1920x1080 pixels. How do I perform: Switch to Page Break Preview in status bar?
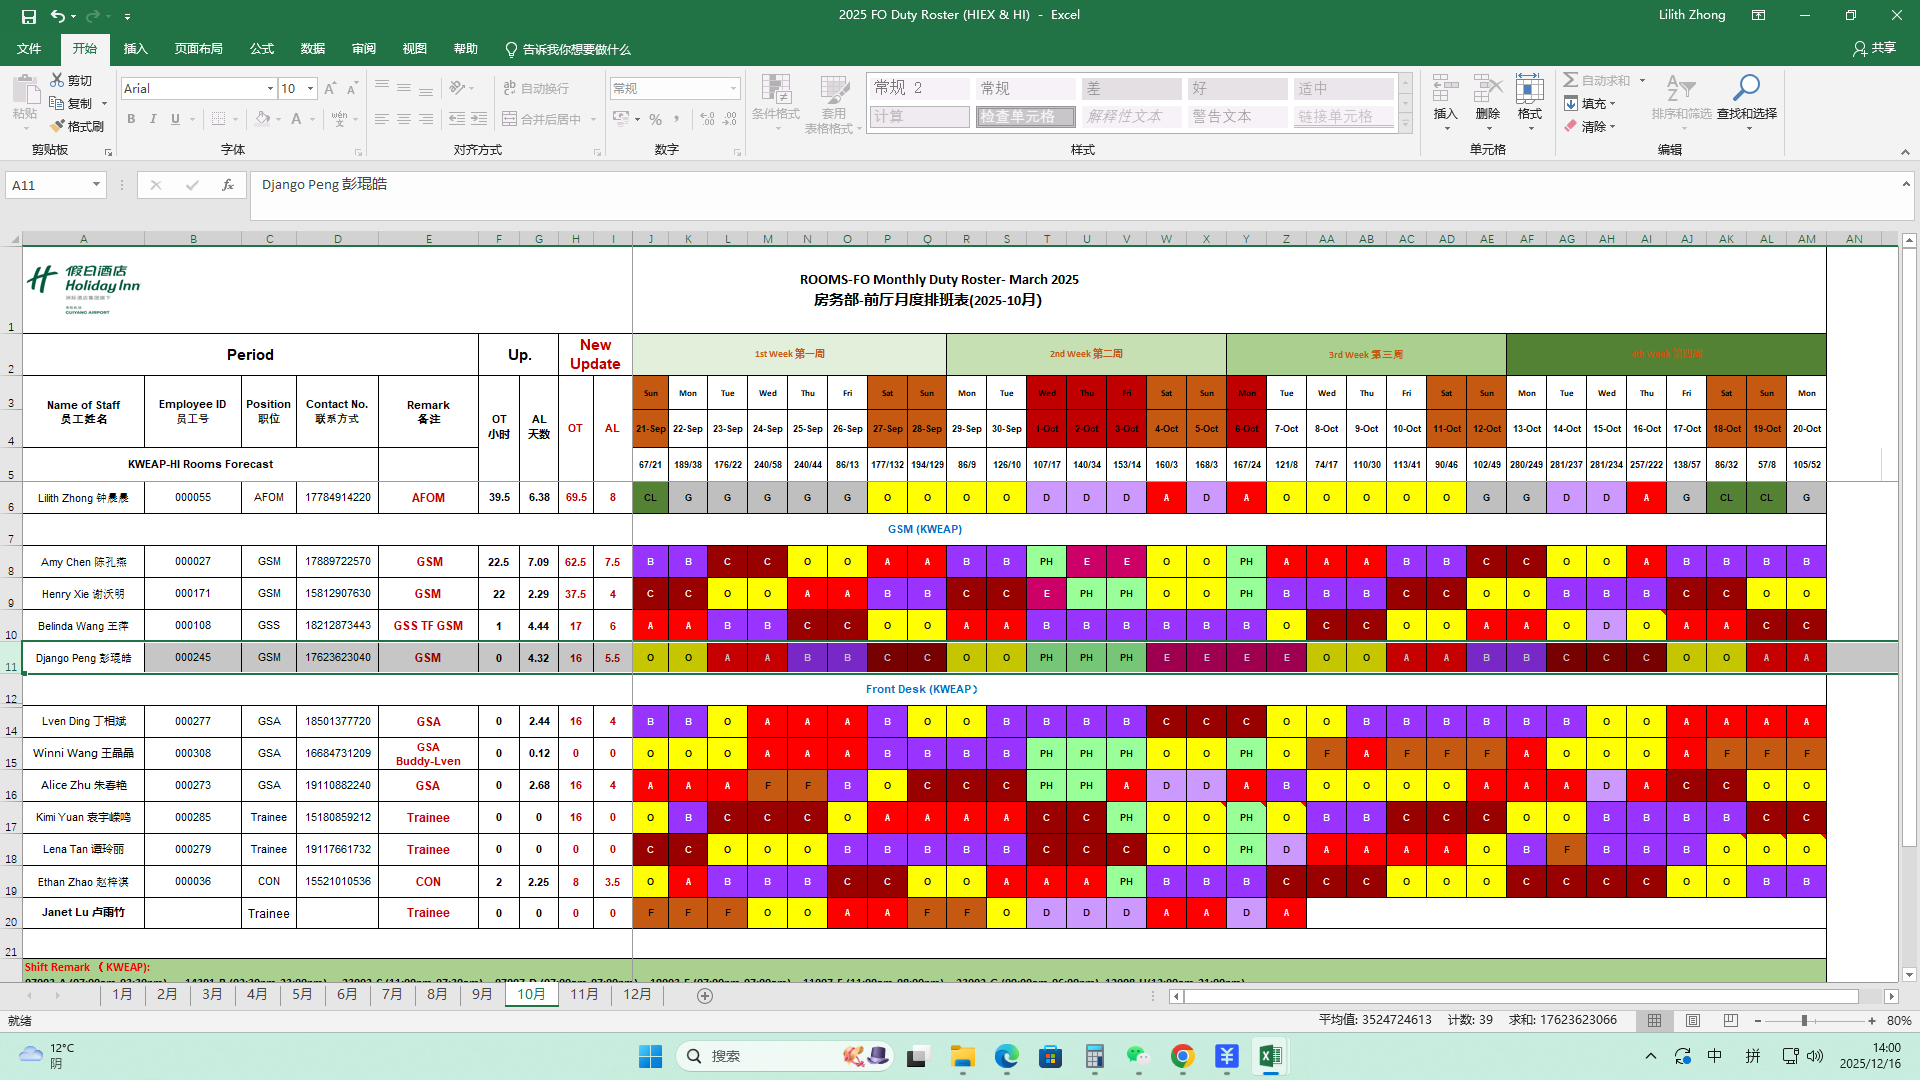click(1730, 1020)
